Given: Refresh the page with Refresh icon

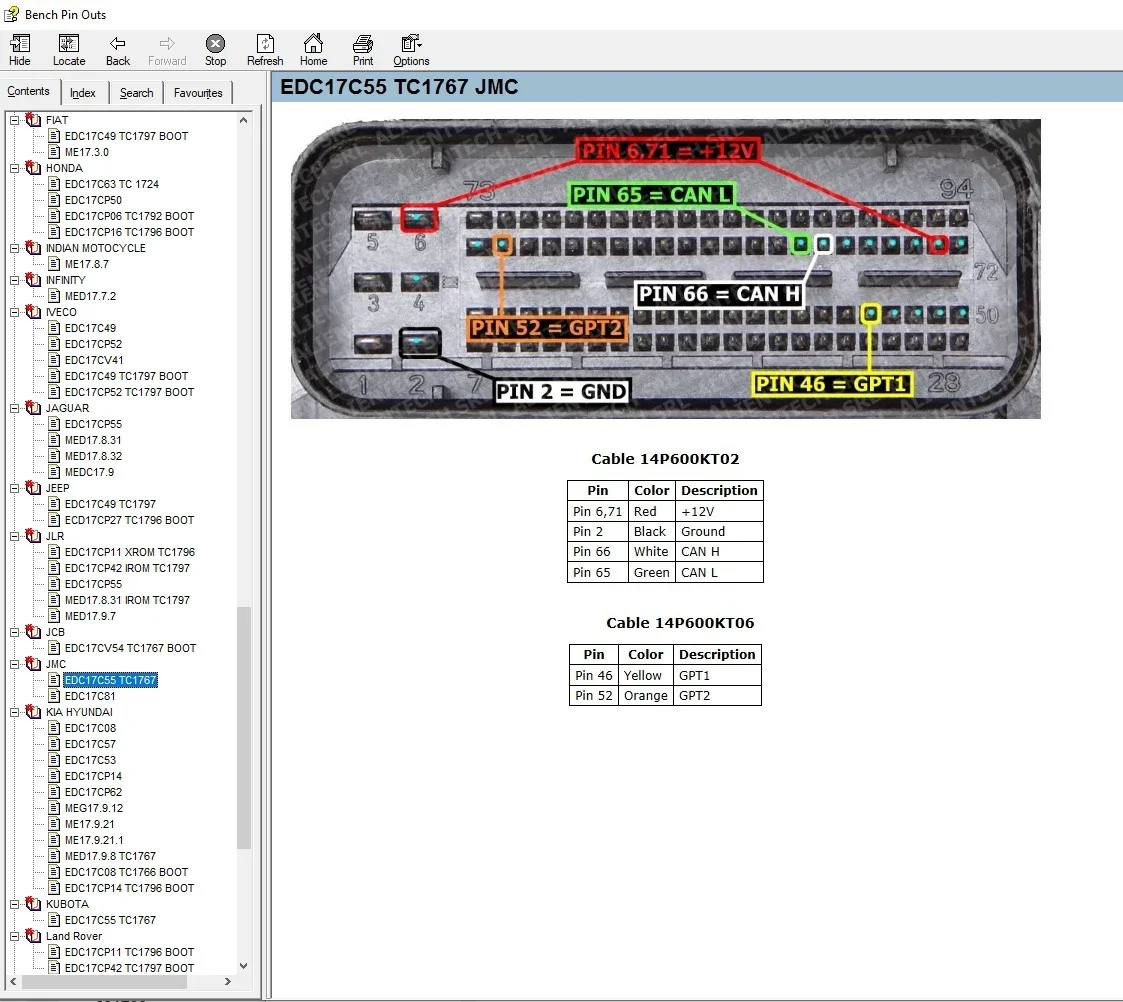Looking at the screenshot, I should point(265,50).
